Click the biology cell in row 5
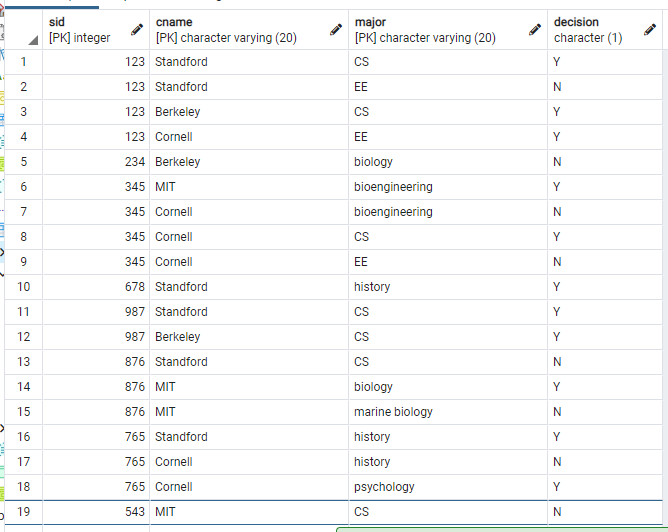668x532 pixels. click(x=448, y=162)
